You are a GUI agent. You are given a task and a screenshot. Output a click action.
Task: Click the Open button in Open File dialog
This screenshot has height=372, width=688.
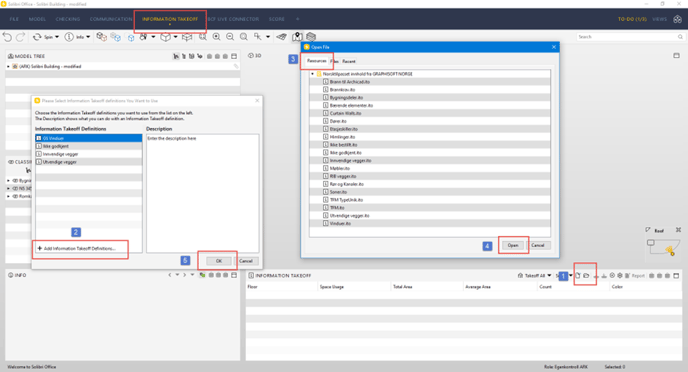[512, 245]
